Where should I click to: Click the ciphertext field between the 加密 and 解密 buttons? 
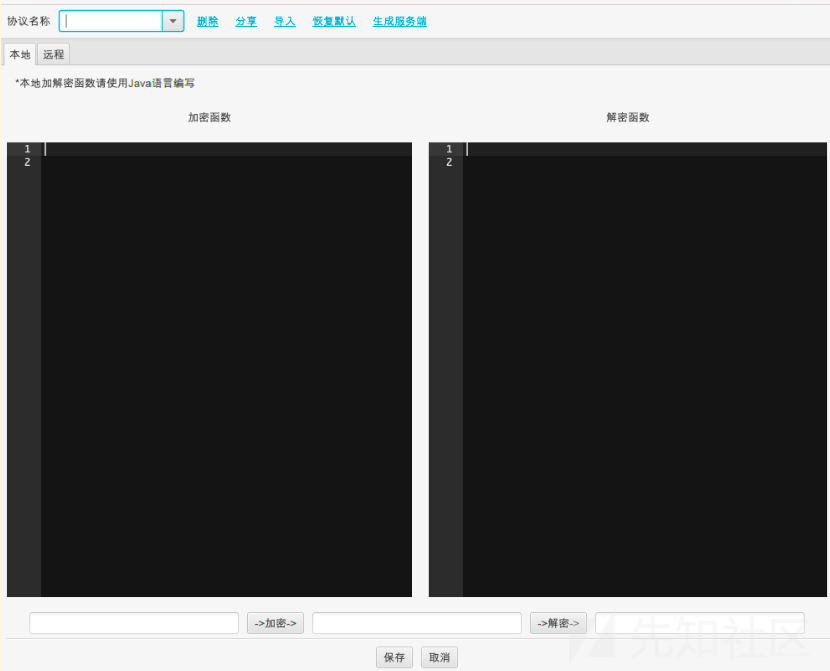pyautogui.click(x=417, y=623)
